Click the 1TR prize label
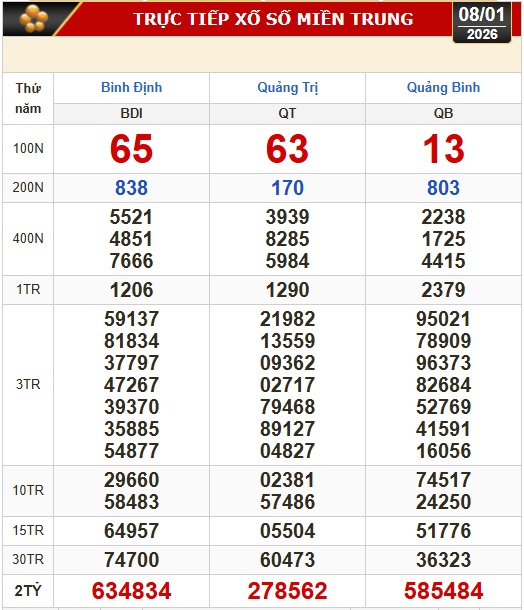 [x=28, y=289]
